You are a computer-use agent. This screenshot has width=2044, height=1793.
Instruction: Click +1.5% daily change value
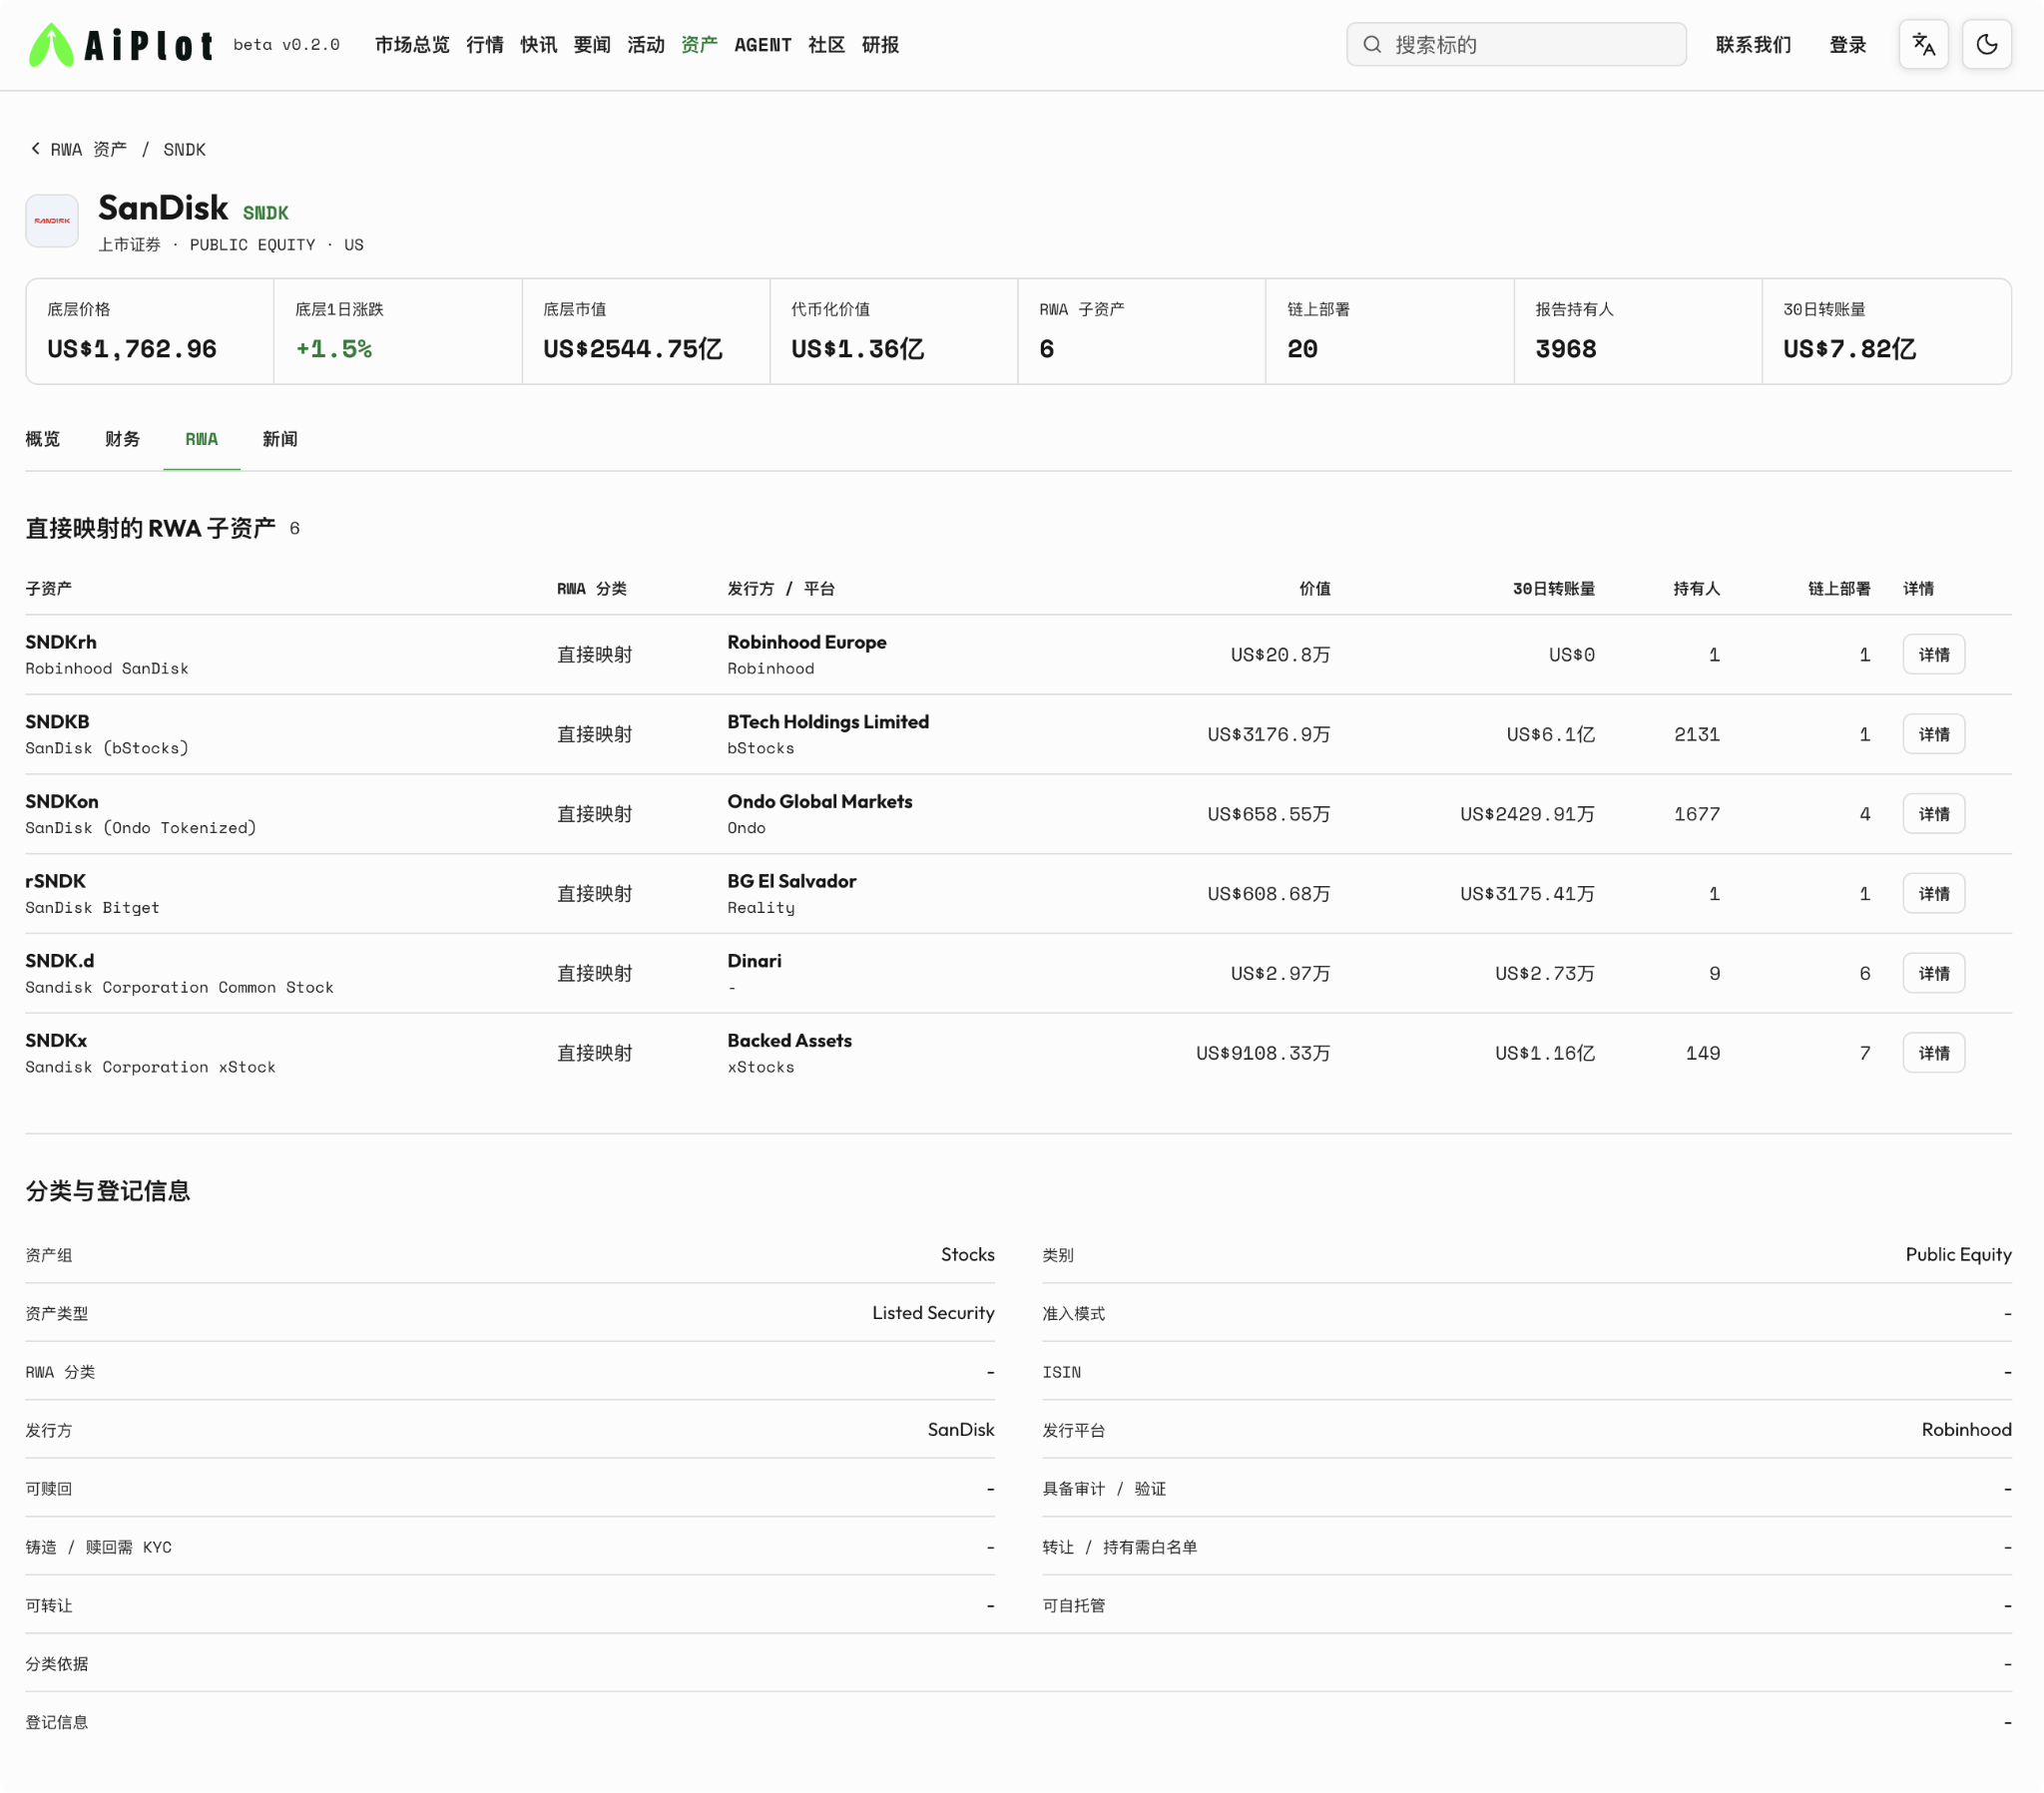click(x=334, y=349)
